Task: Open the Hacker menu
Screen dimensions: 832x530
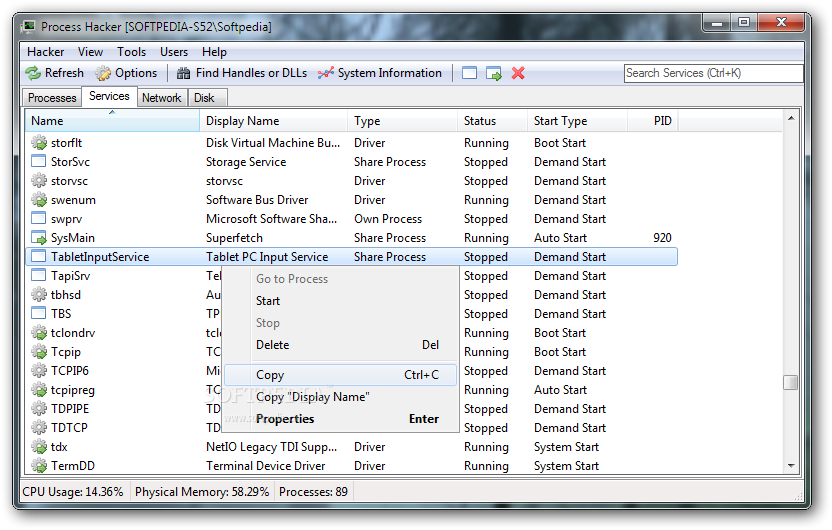Action: point(46,52)
